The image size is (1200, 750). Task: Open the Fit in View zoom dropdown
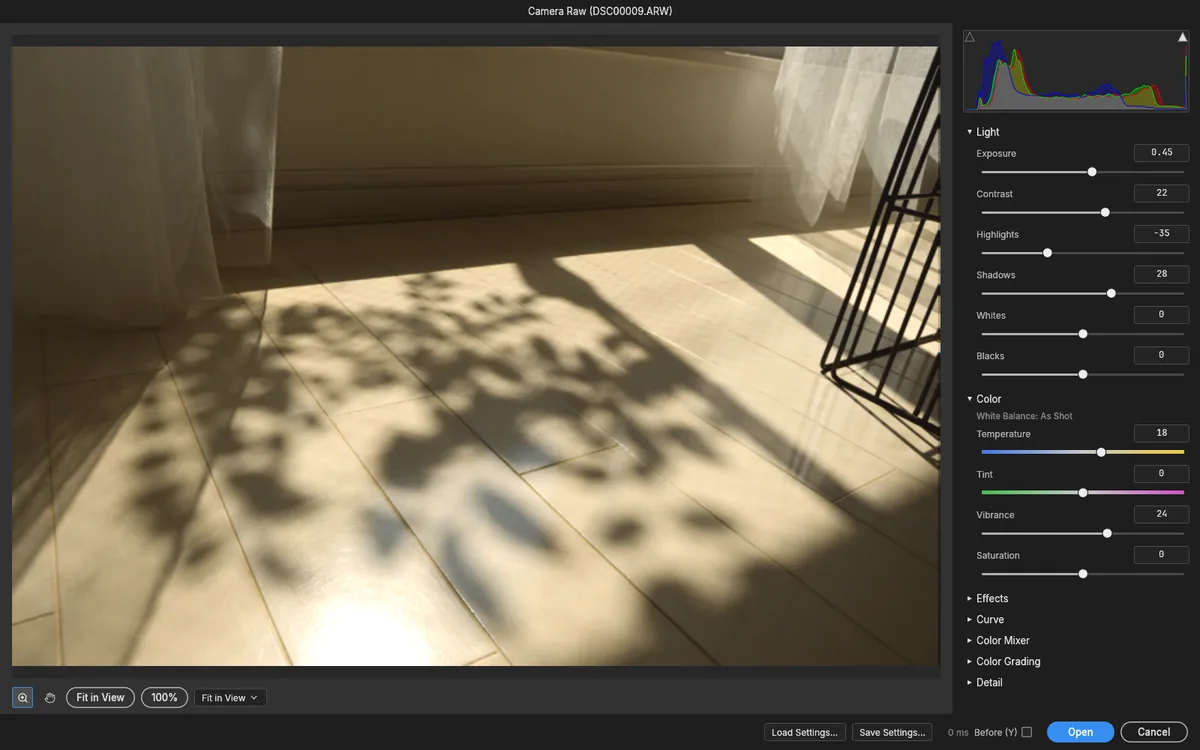[230, 698]
